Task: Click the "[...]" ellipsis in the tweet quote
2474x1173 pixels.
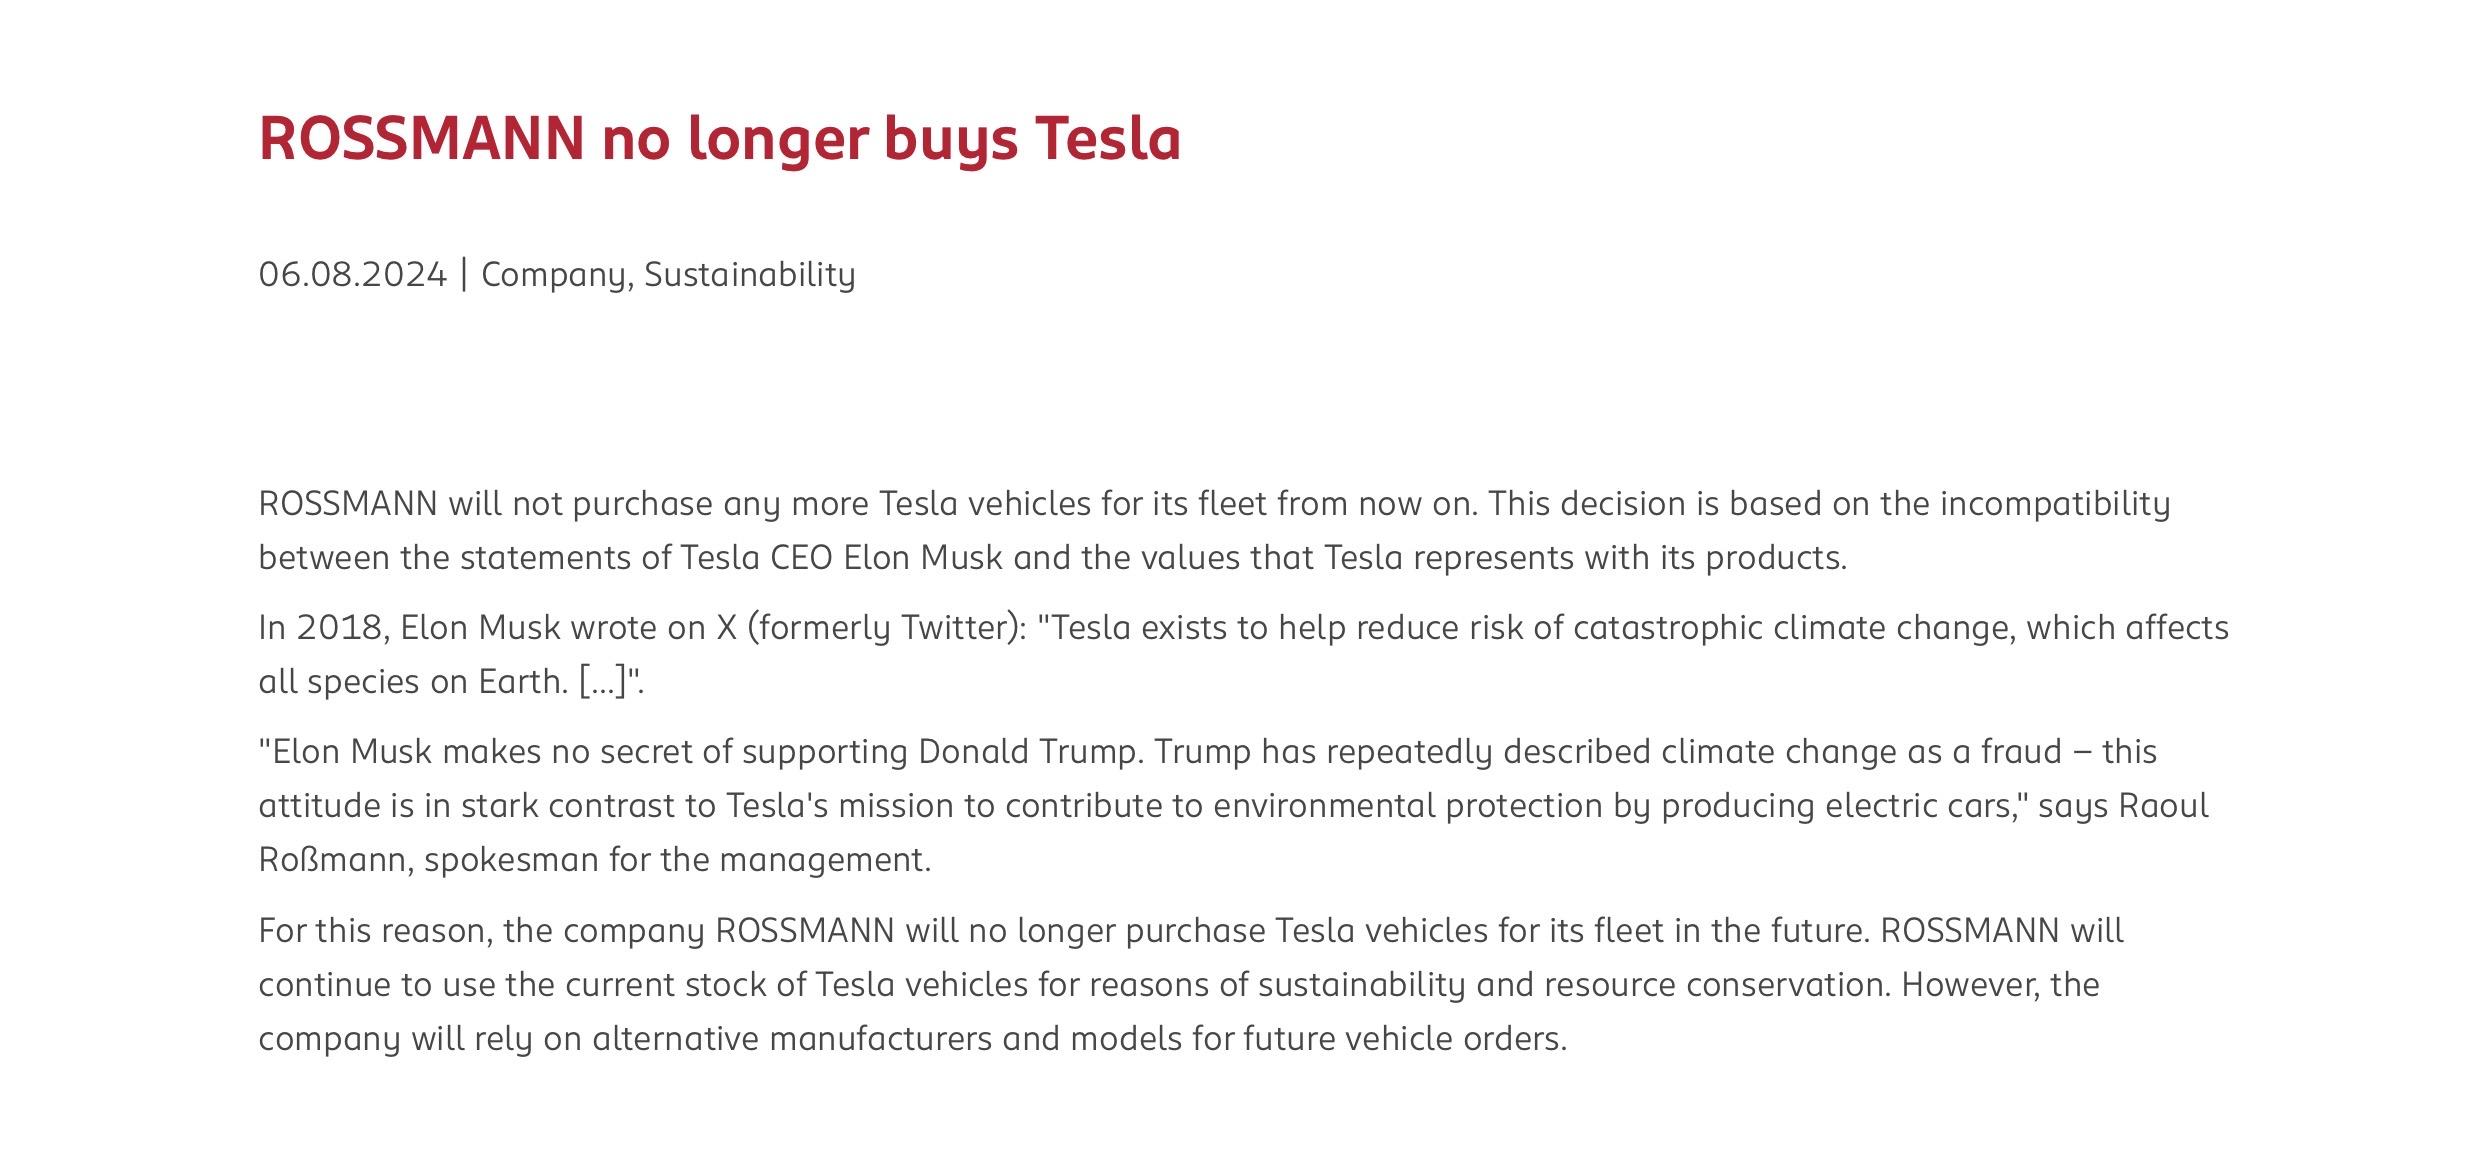Action: 603,681
